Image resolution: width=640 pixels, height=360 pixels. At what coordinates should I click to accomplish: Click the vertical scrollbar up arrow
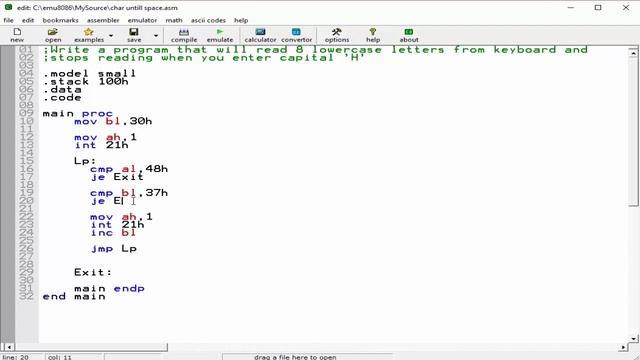point(633,53)
